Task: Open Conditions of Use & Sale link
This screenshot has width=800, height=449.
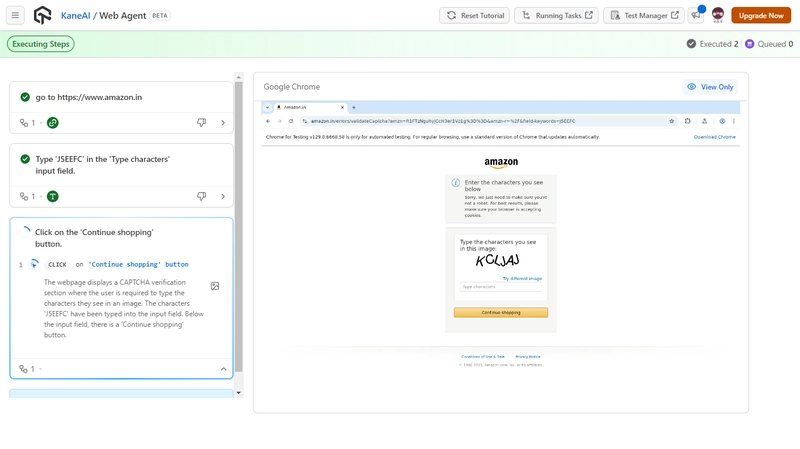Action: coord(483,357)
